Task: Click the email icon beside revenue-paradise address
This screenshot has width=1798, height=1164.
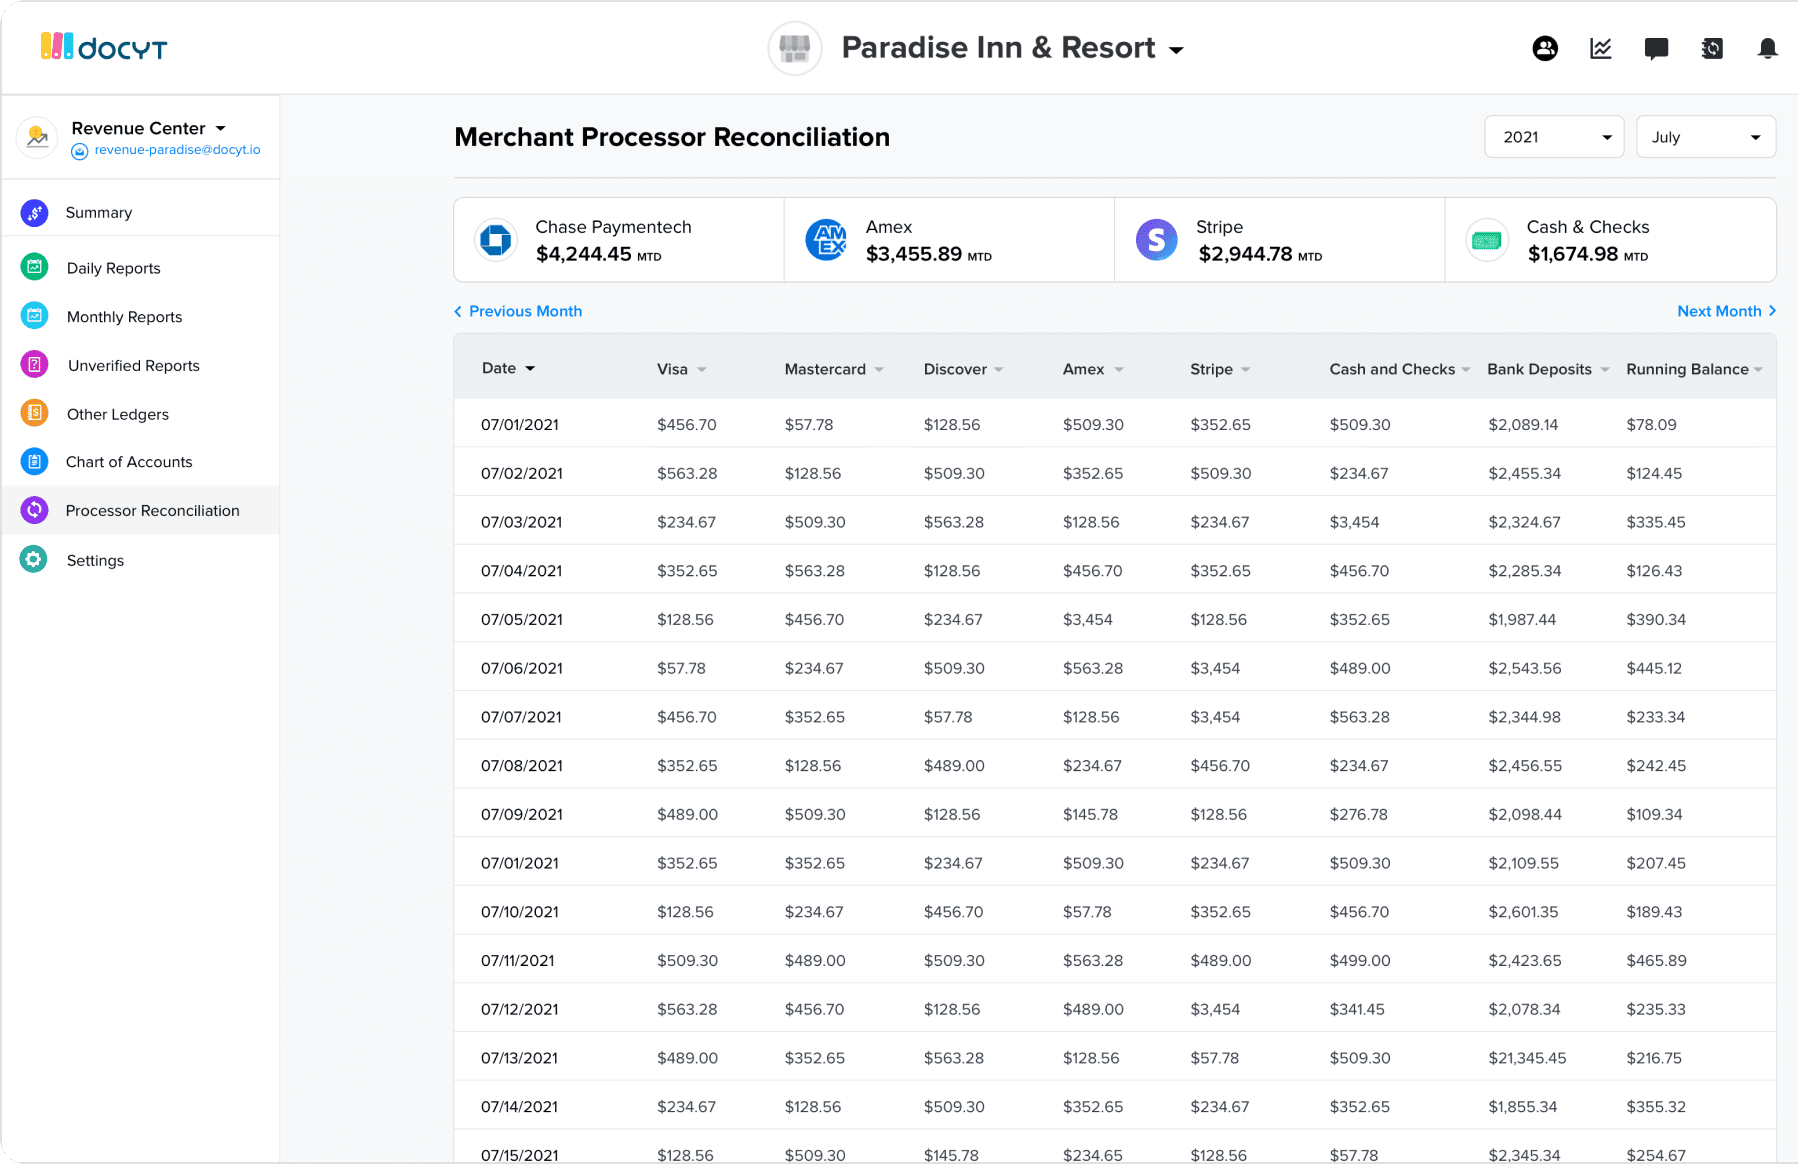Action: [80, 151]
